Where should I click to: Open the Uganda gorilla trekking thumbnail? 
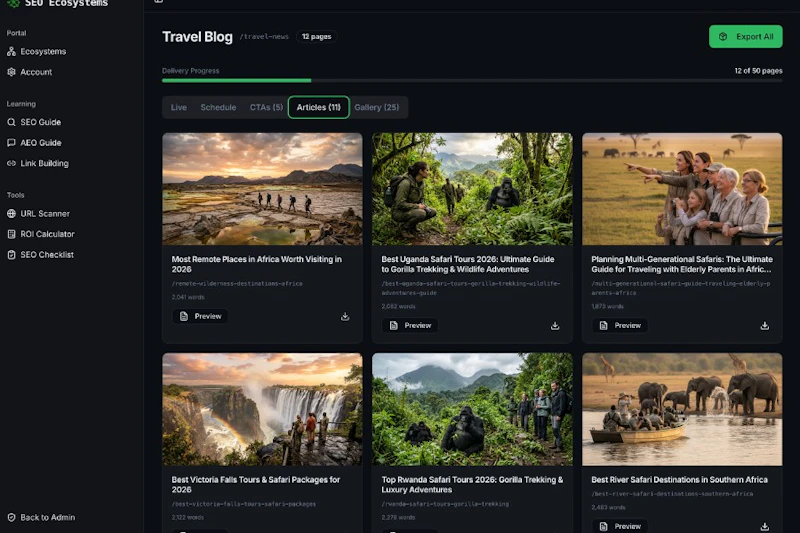(x=472, y=189)
